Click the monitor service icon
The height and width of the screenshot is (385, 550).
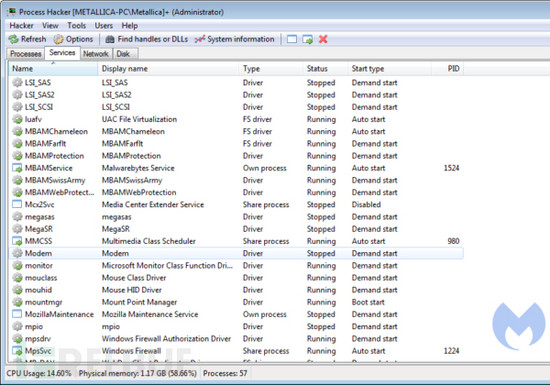point(17,265)
